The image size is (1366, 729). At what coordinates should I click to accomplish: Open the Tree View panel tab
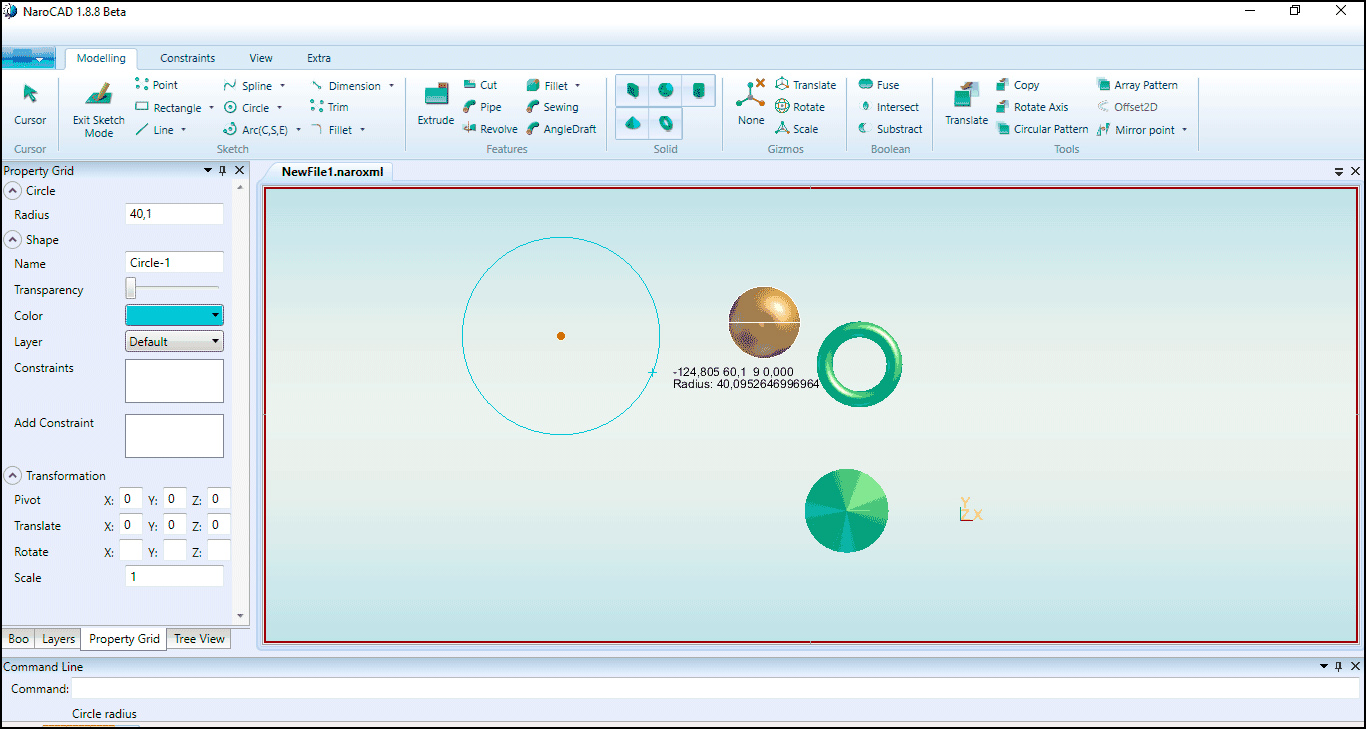click(199, 639)
